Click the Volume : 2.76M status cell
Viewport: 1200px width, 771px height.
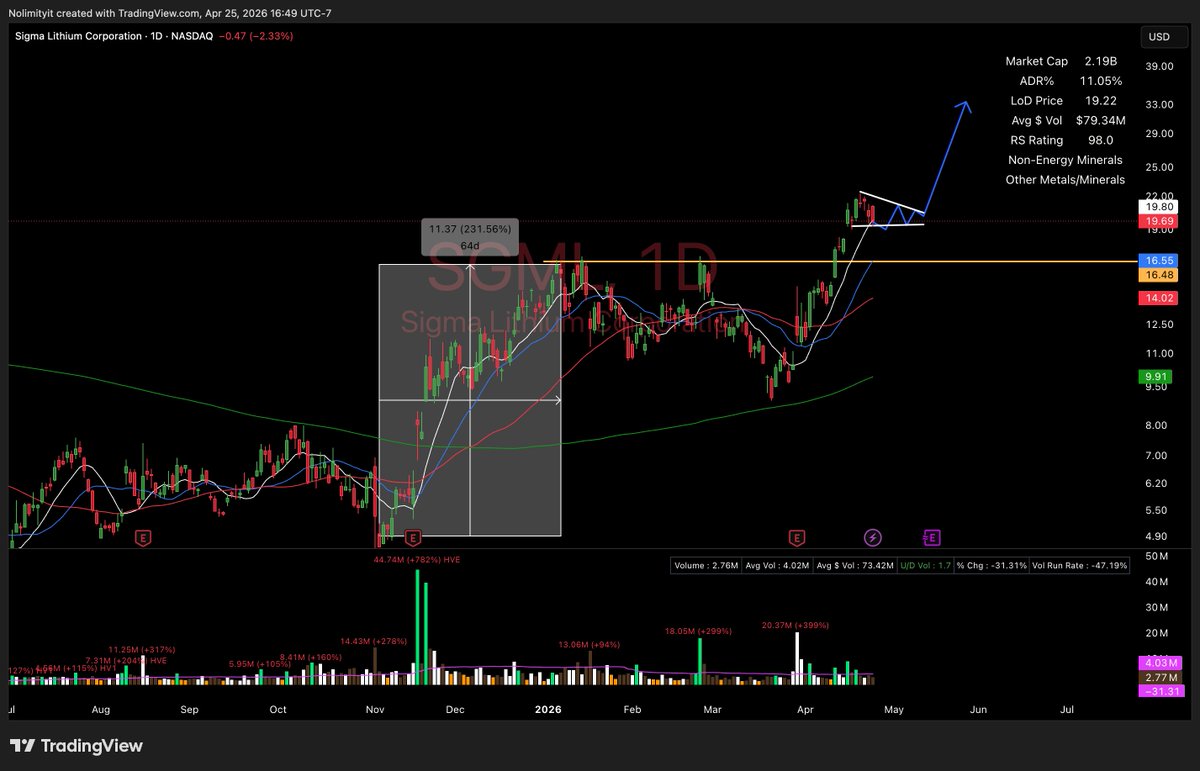click(x=706, y=566)
